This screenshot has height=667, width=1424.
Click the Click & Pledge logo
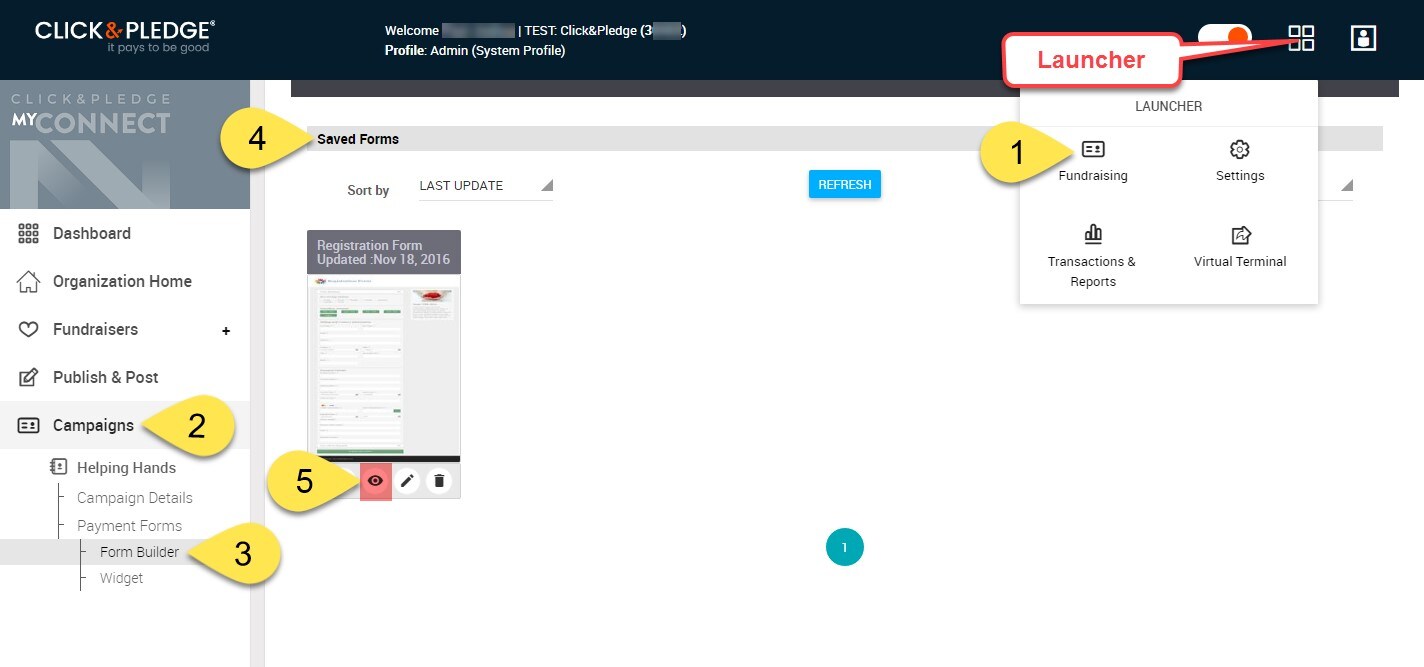pyautogui.click(x=125, y=36)
